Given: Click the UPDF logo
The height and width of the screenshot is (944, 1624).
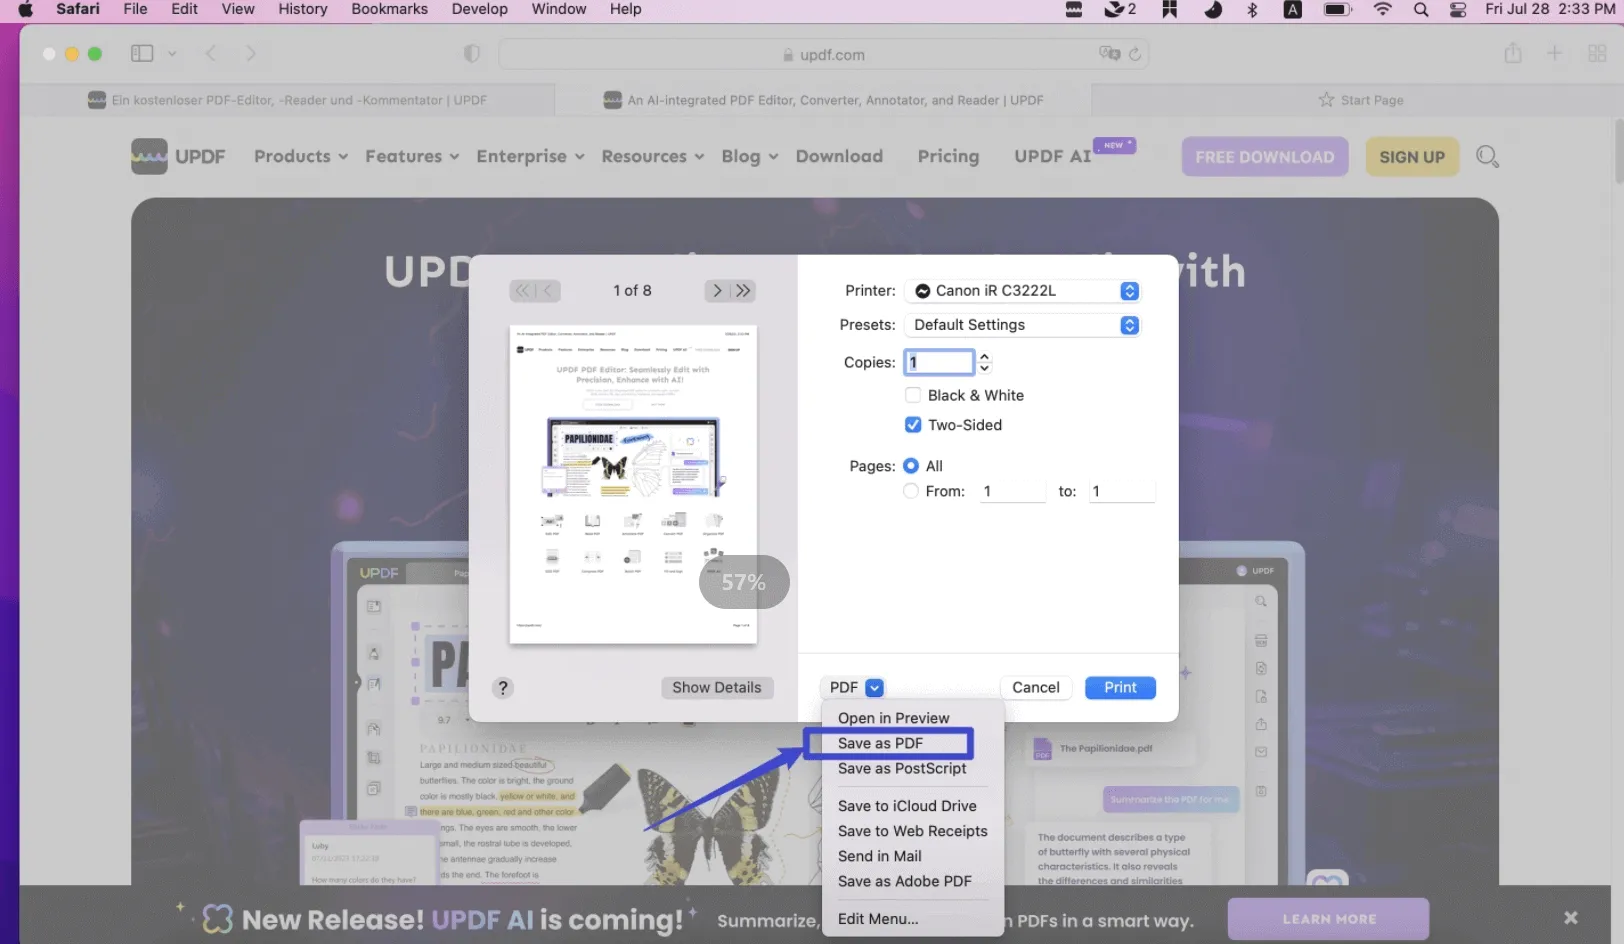Looking at the screenshot, I should coord(178,156).
